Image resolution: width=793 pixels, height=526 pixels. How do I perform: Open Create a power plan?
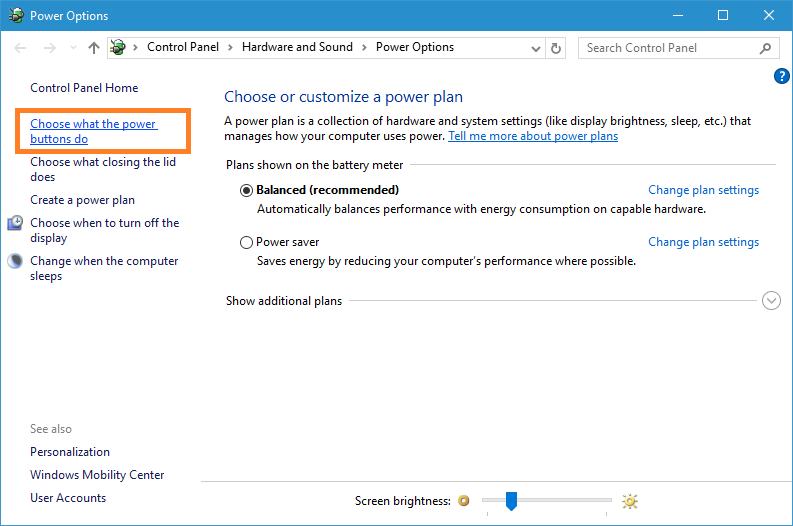pyautogui.click(x=82, y=200)
